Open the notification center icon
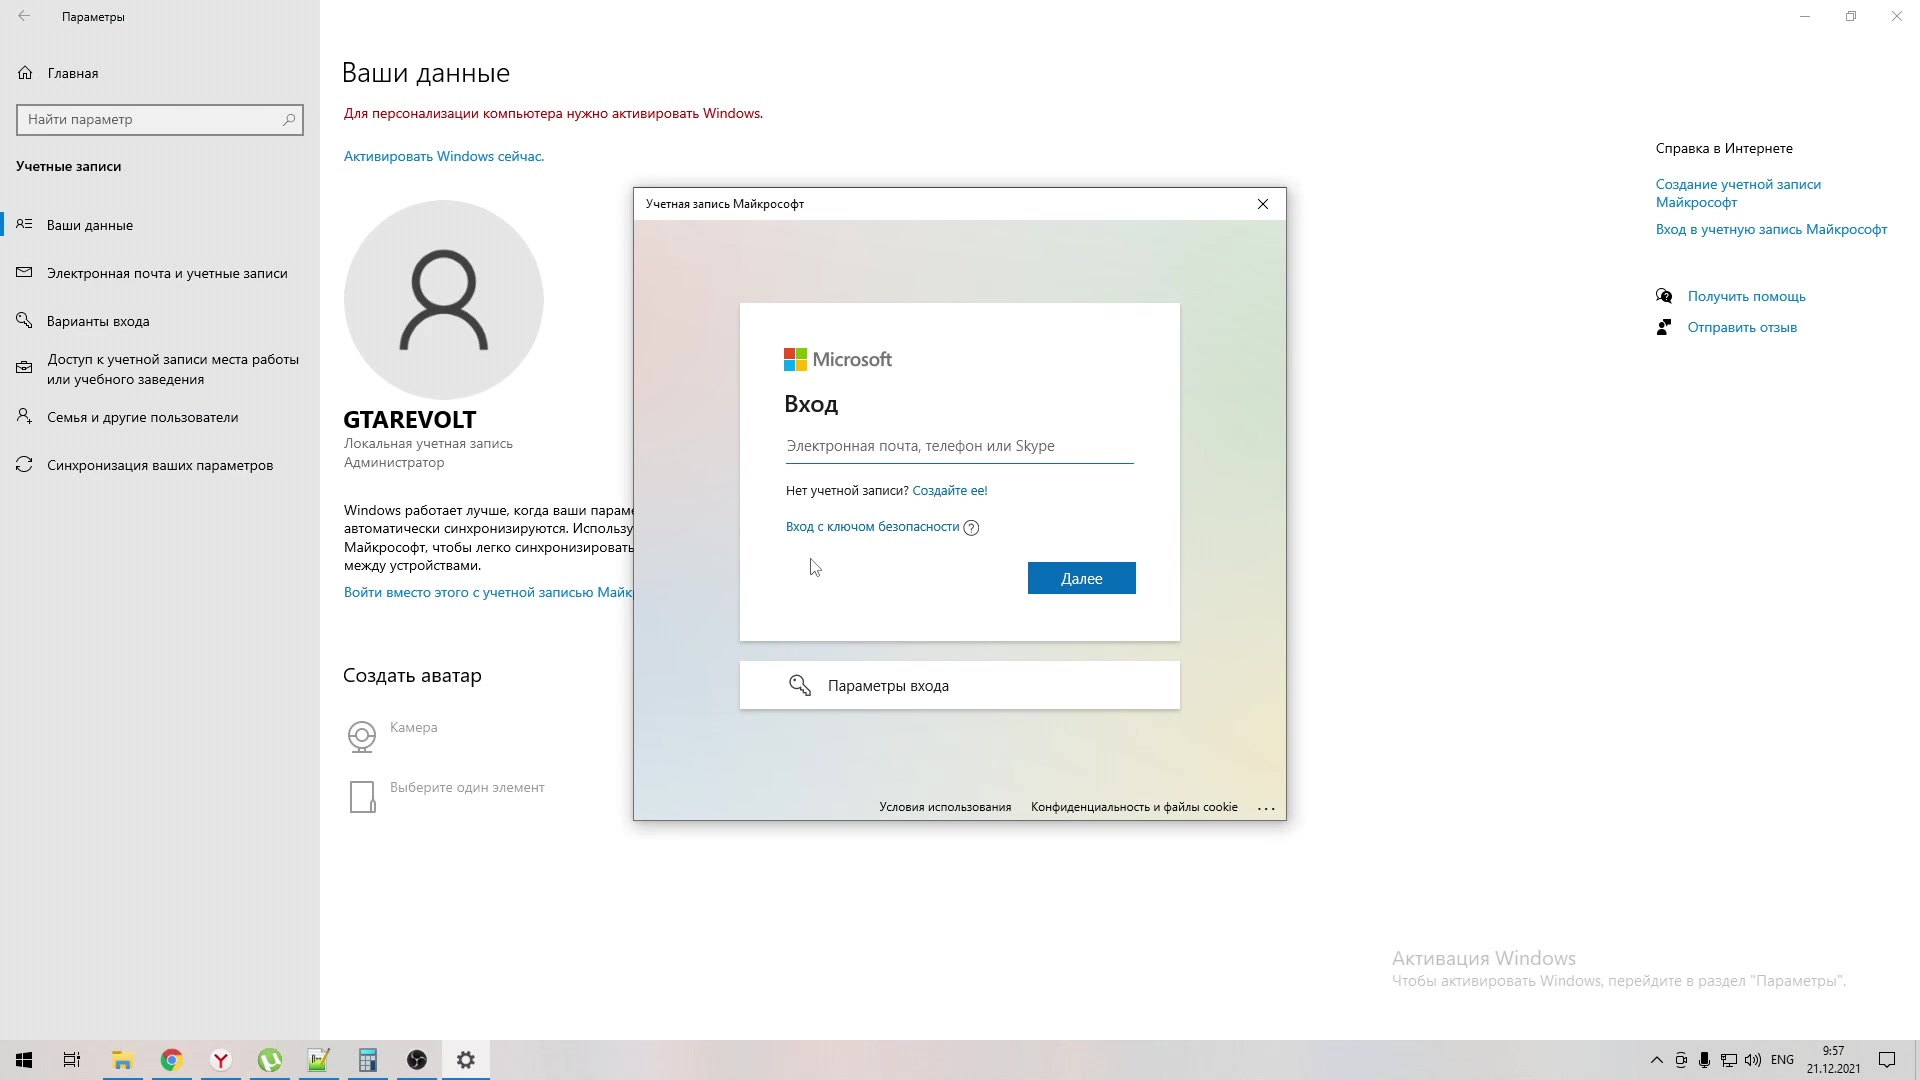1920x1080 pixels. (1887, 1060)
